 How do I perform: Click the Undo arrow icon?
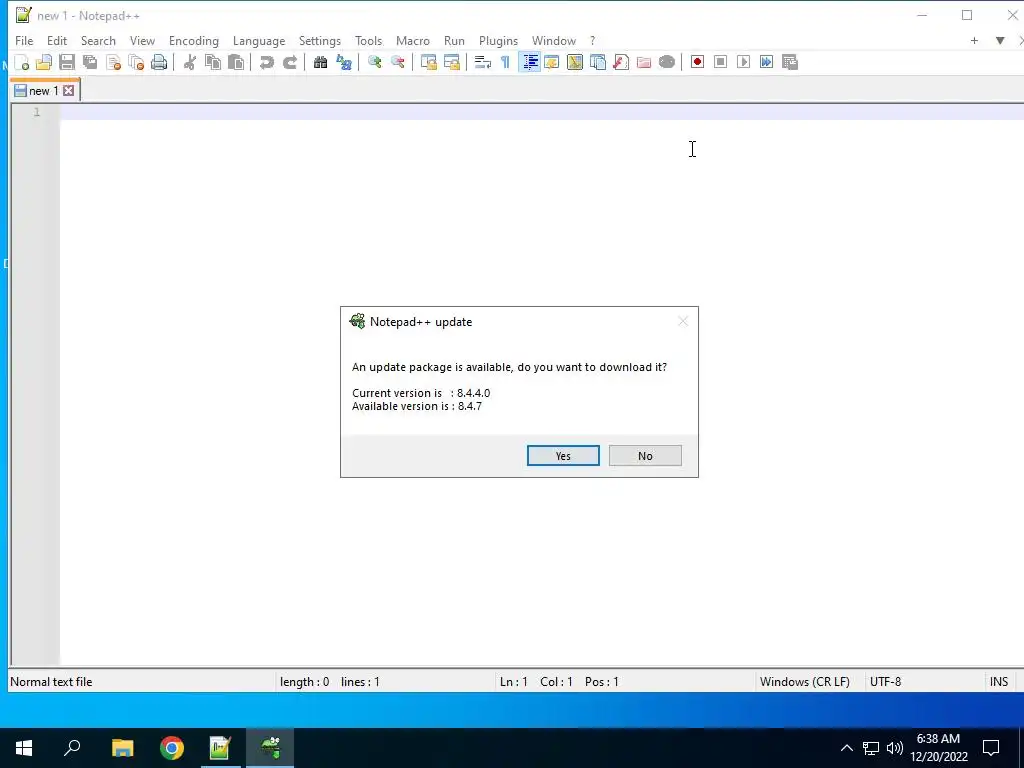tap(266, 62)
